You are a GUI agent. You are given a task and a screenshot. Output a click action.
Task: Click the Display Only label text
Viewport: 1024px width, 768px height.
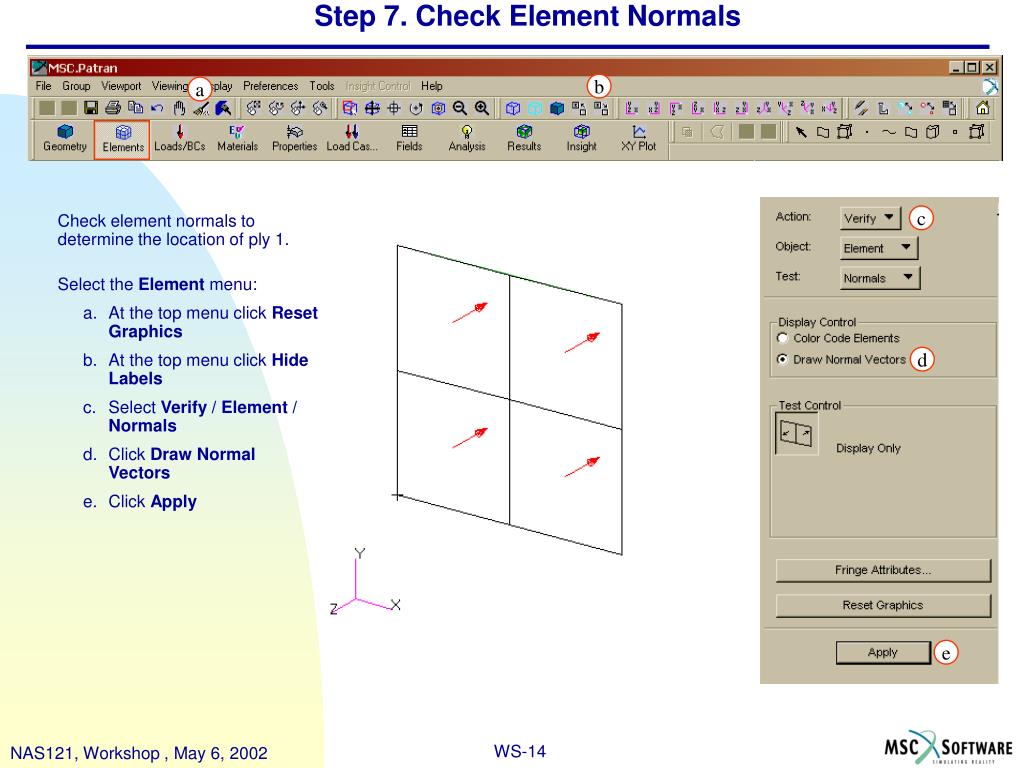click(x=868, y=448)
